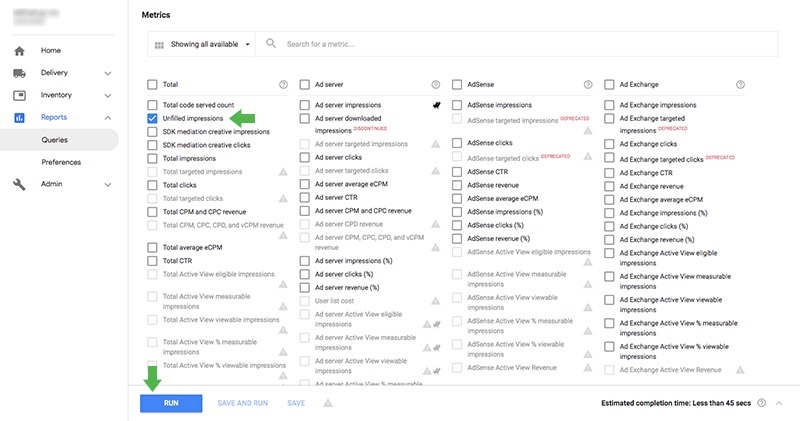The width and height of the screenshot is (800, 421).
Task: Collapse the Reports section chevron
Action: point(108,118)
